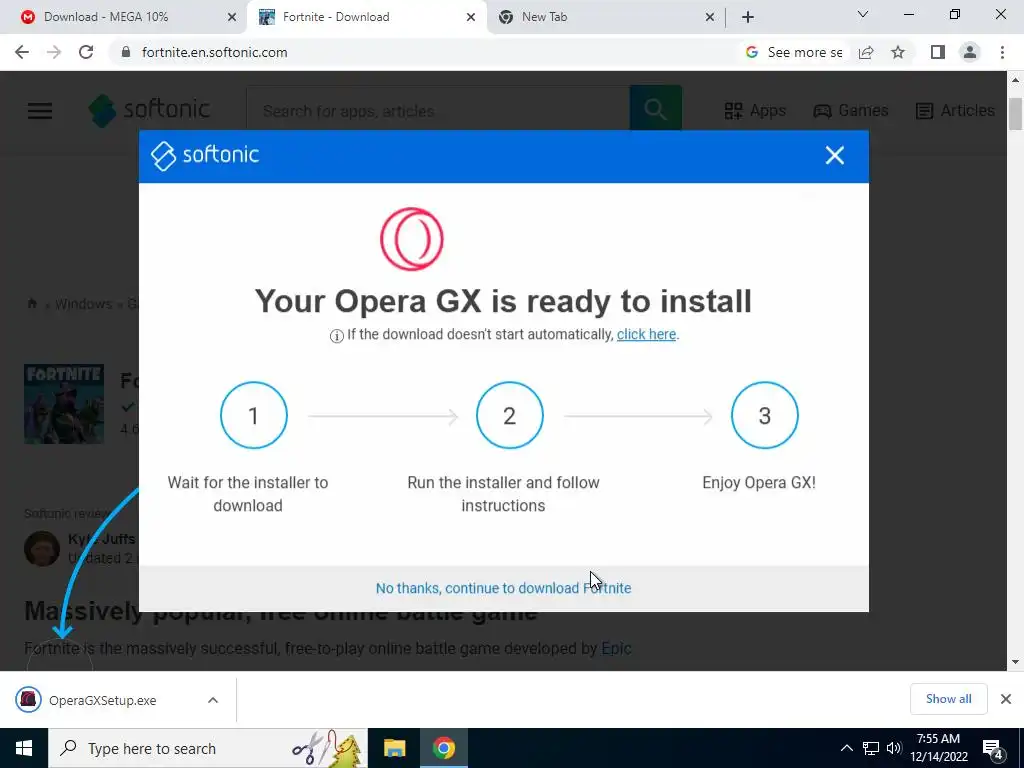Go forward to the next page
This screenshot has width=1024, height=768.
[x=54, y=52]
